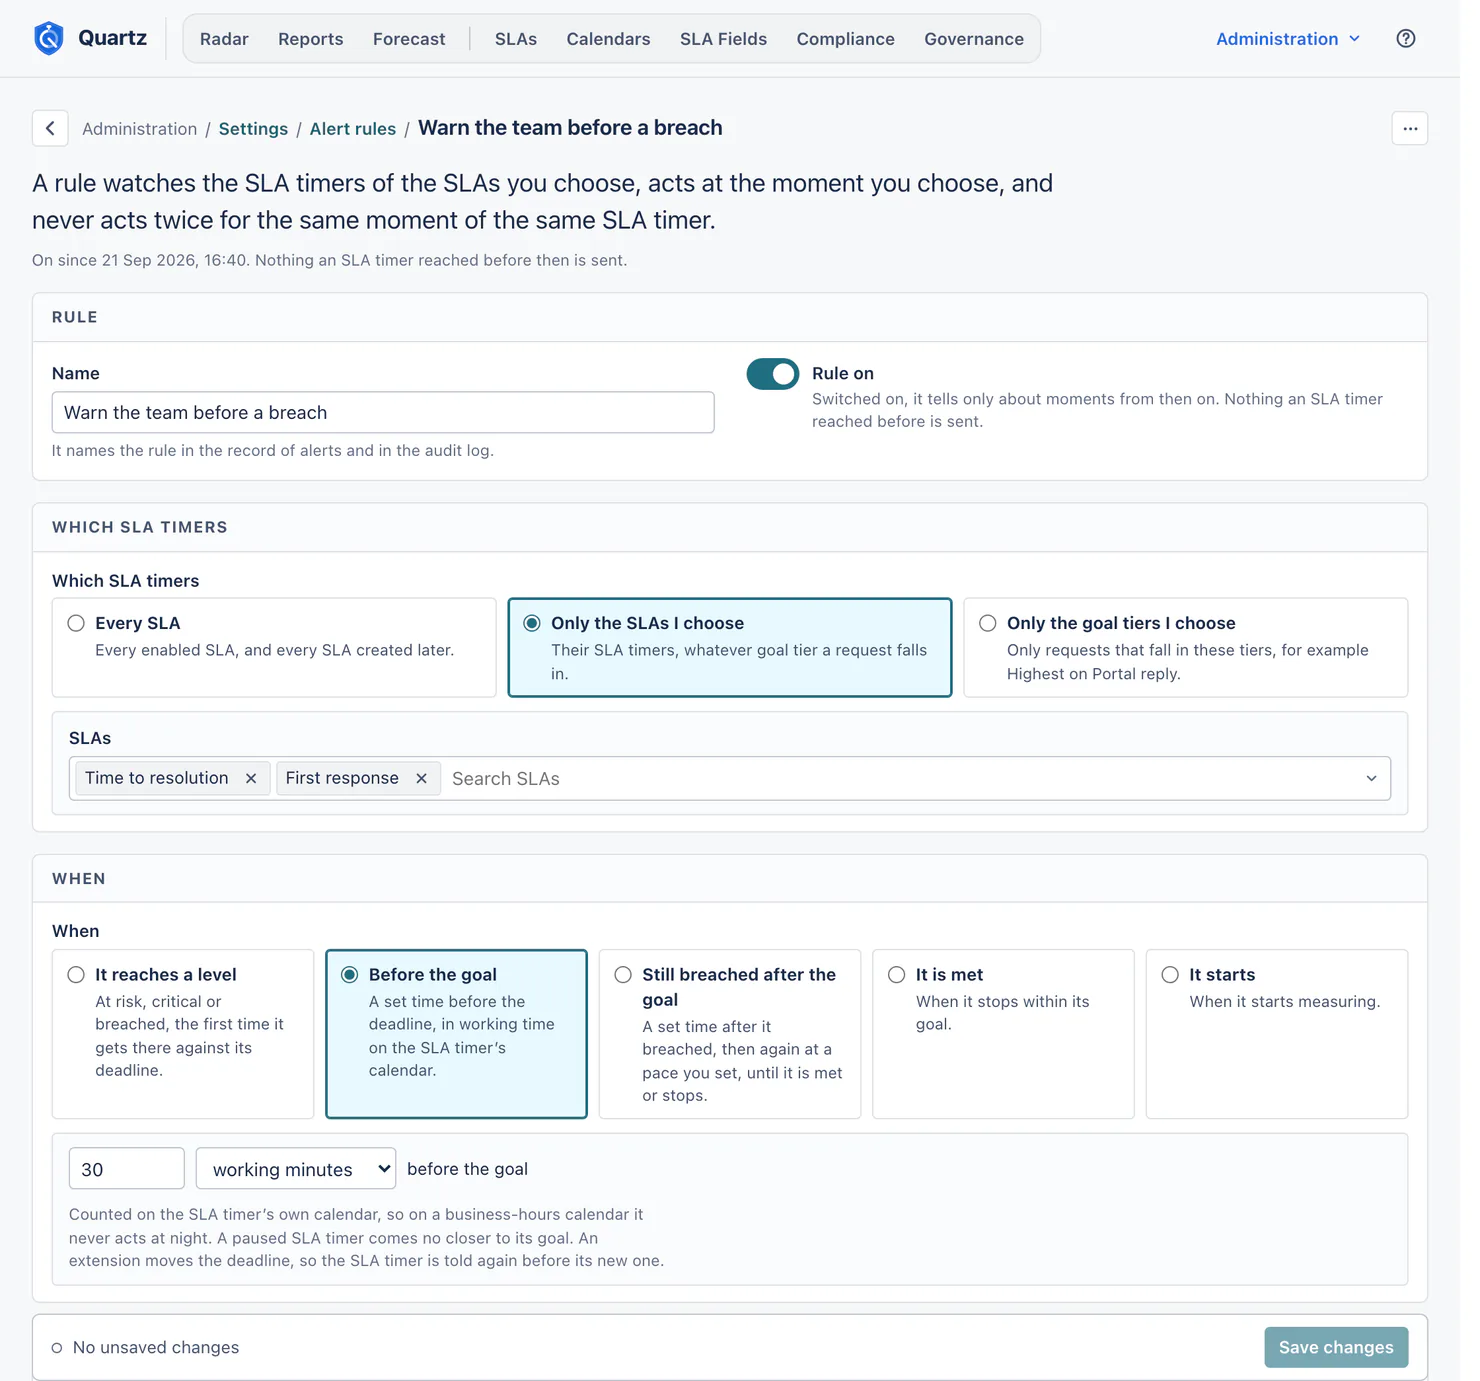Open the SLA Fields tab
The image size is (1480, 1381).
coord(724,39)
